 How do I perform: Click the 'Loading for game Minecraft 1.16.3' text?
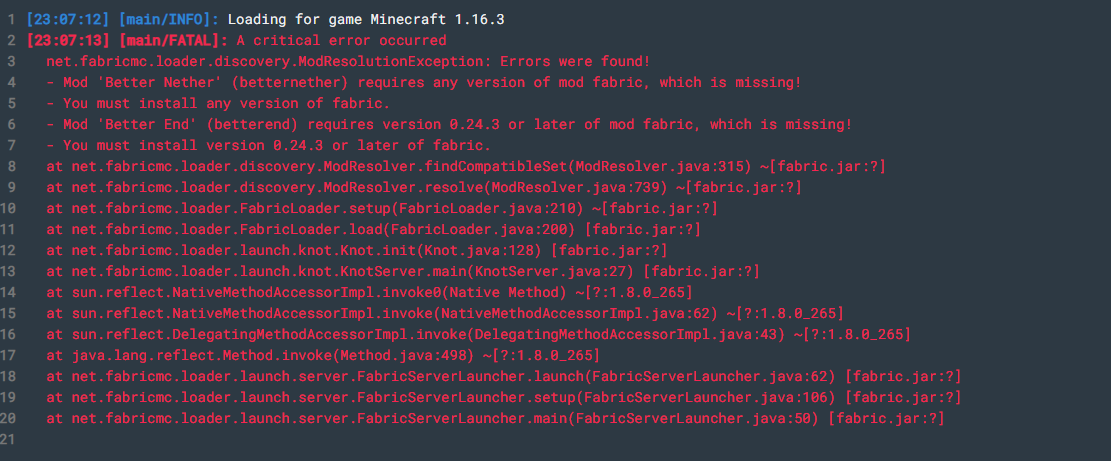point(366,19)
